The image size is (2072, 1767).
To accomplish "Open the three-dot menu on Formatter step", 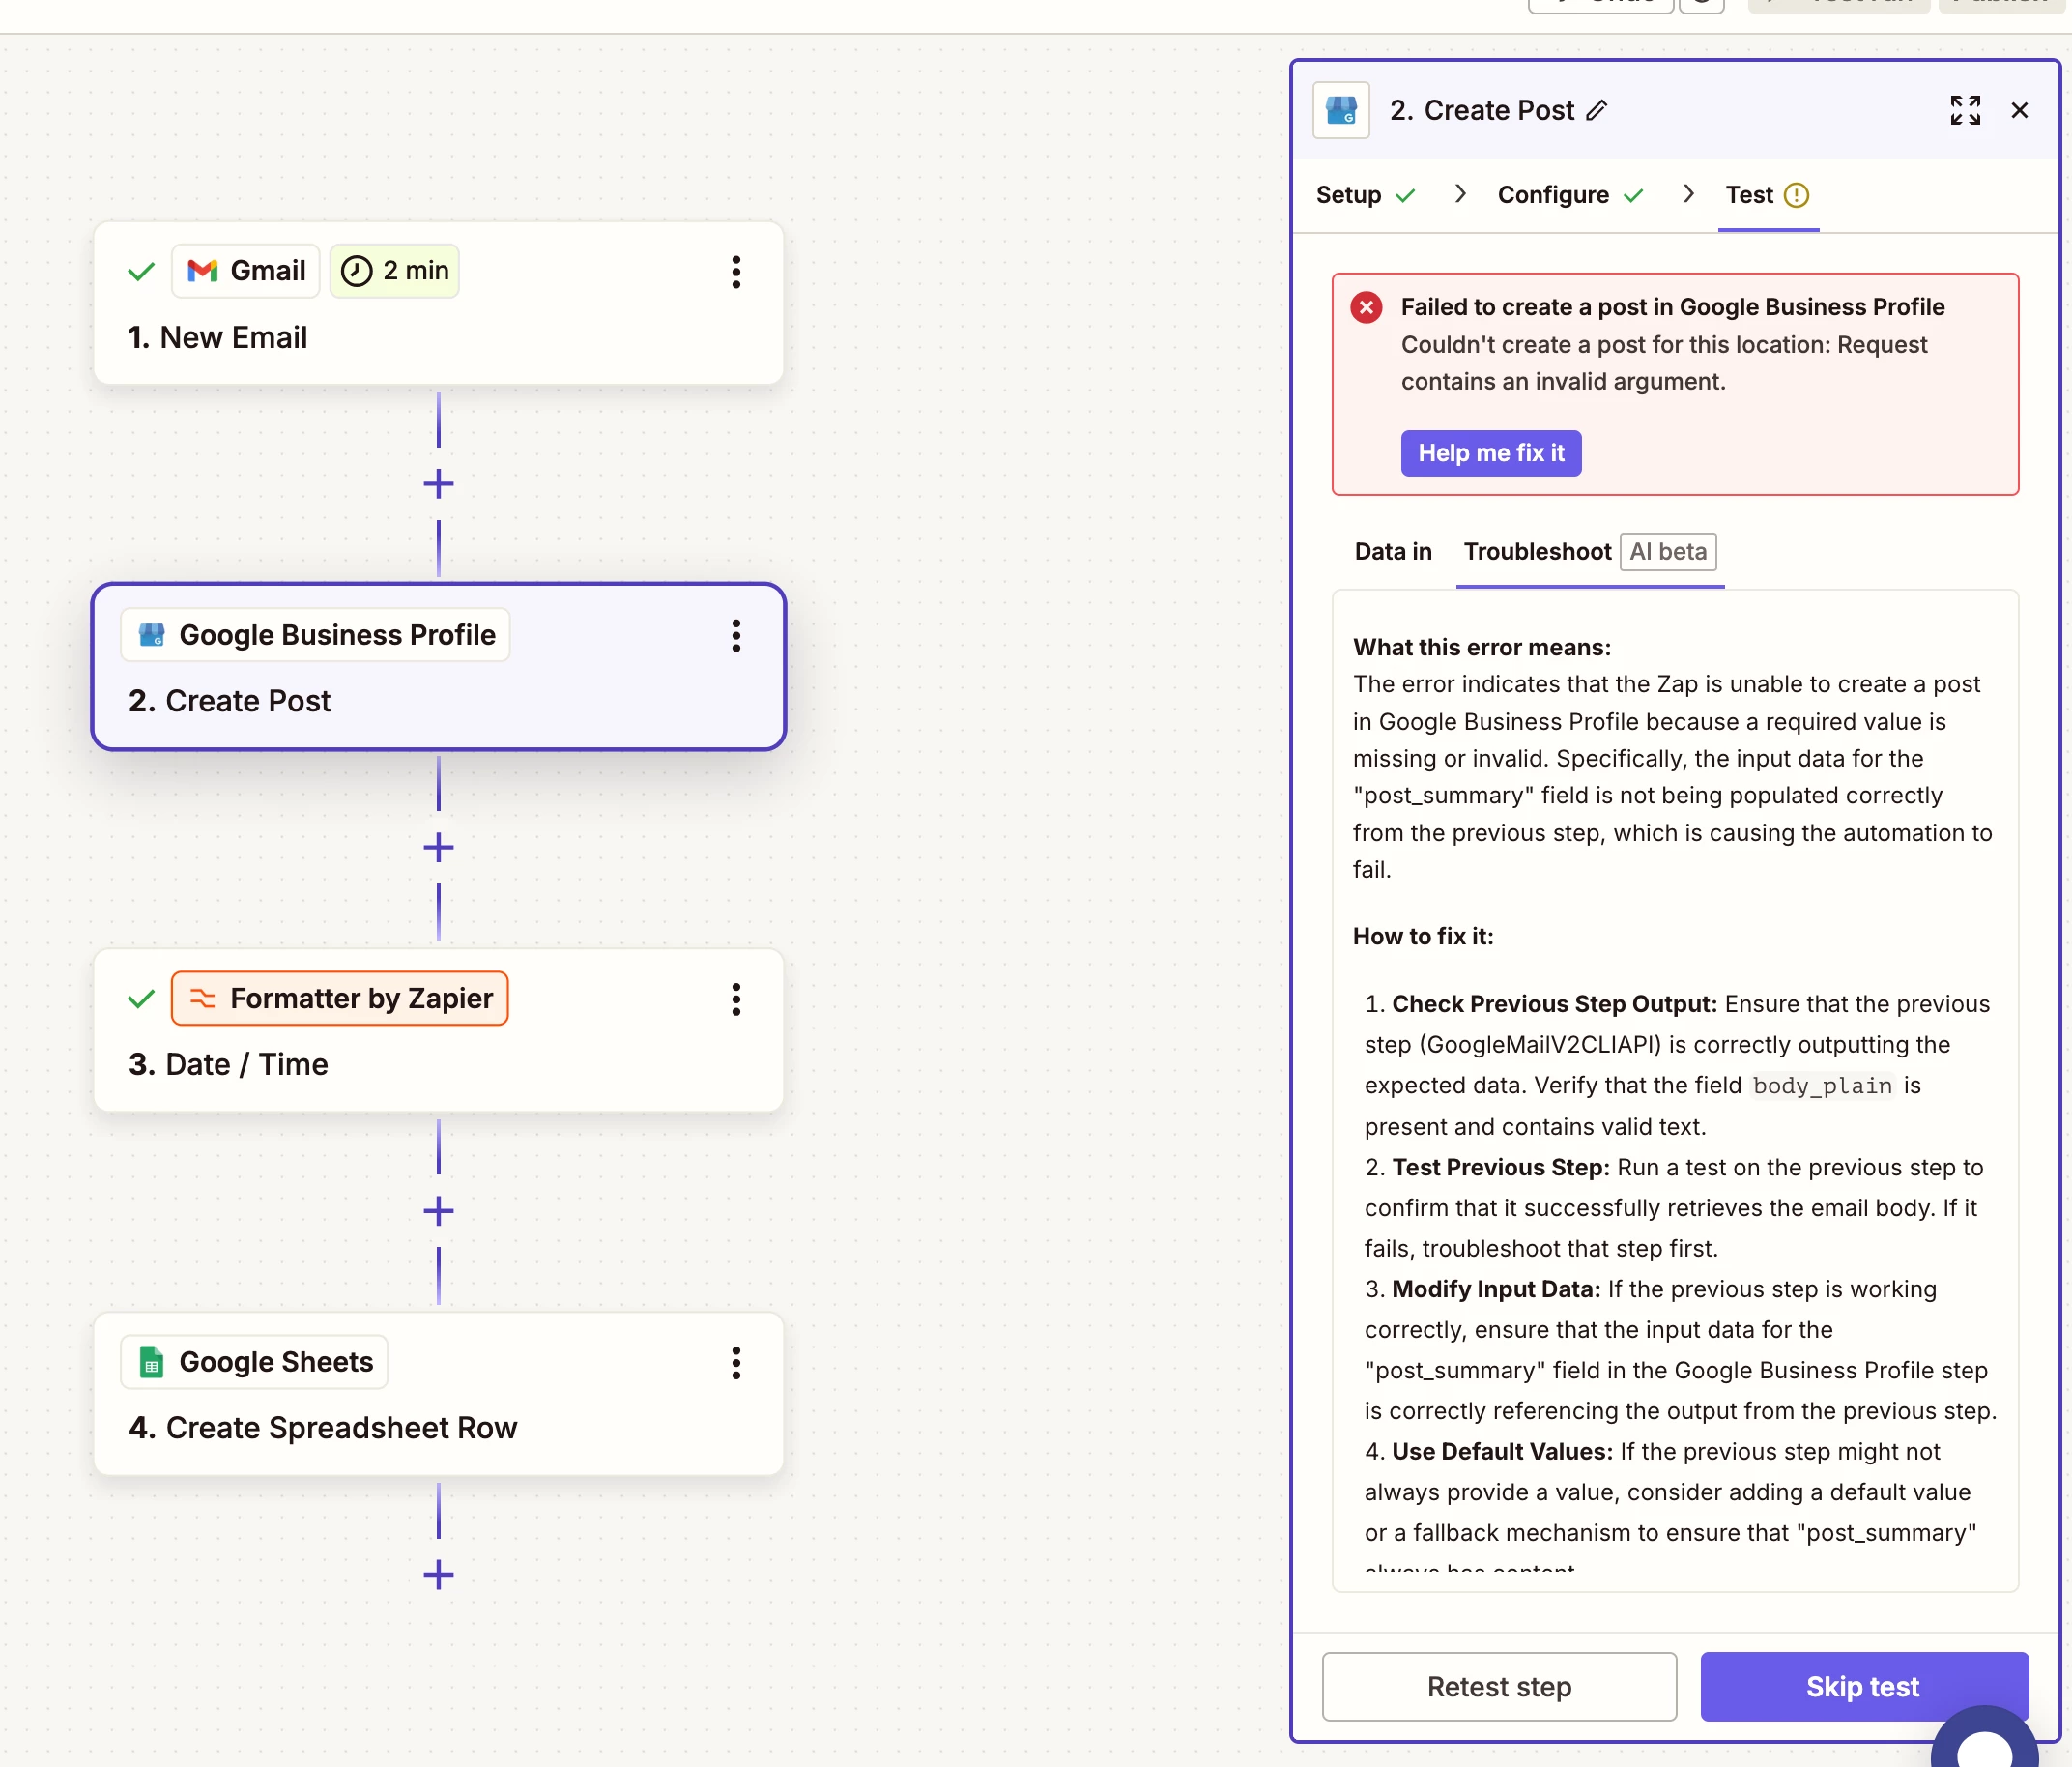I will [x=736, y=999].
